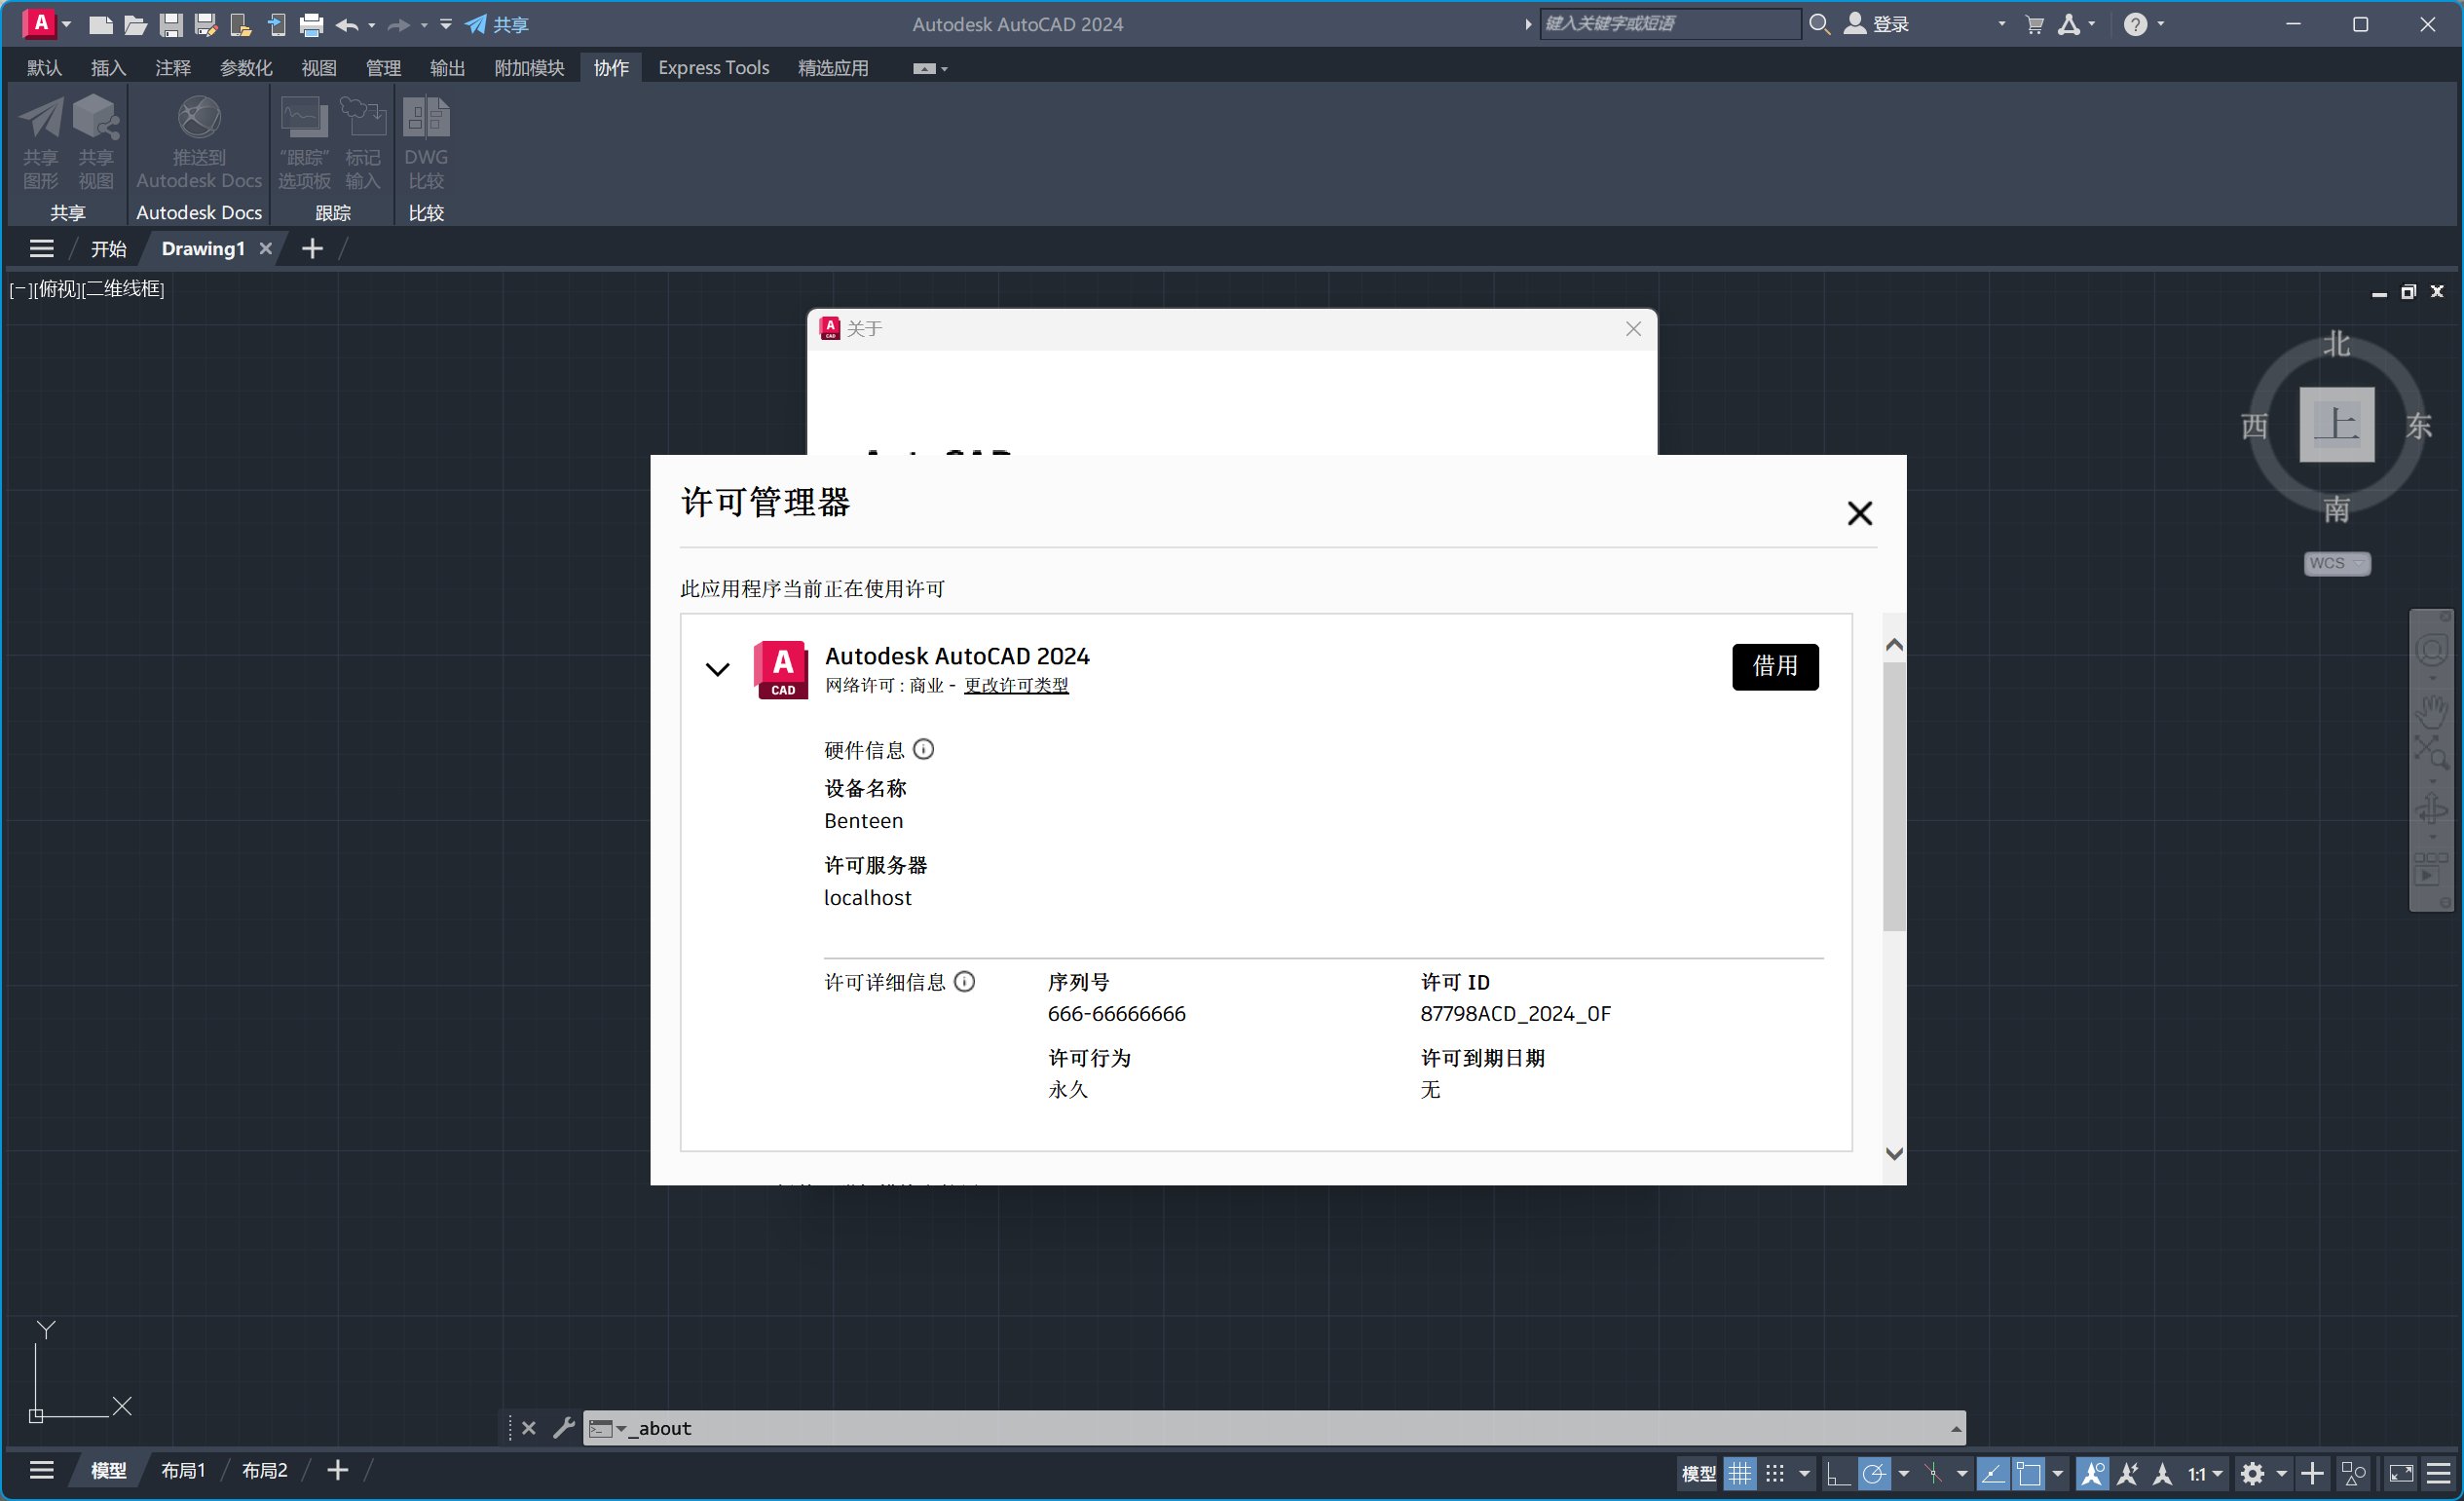Open the Help question mark icon
The width and height of the screenshot is (2464, 1501).
[2135, 24]
